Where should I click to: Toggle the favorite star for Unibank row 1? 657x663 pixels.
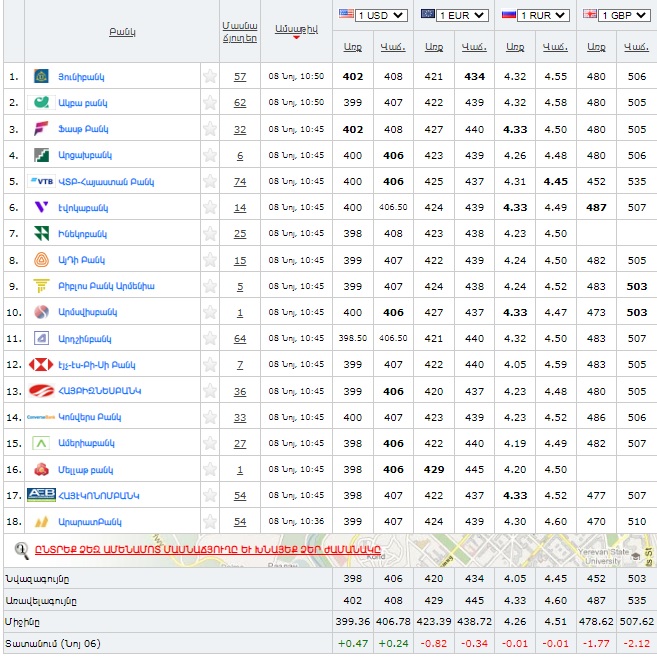pos(210,76)
